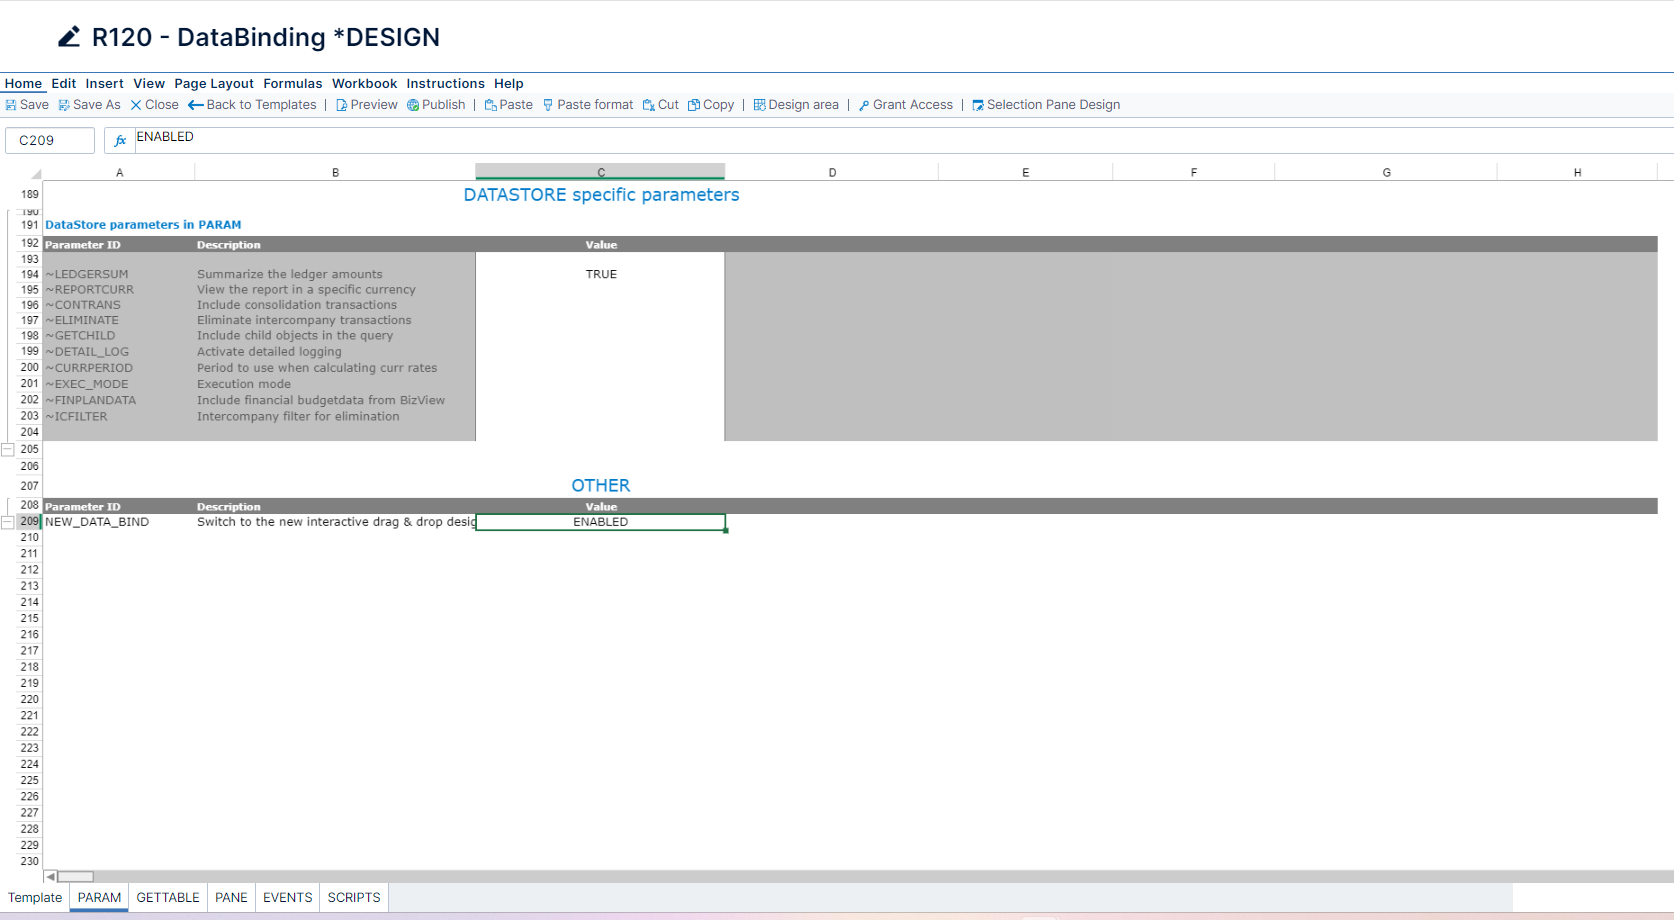Open the Help menu

point(508,84)
